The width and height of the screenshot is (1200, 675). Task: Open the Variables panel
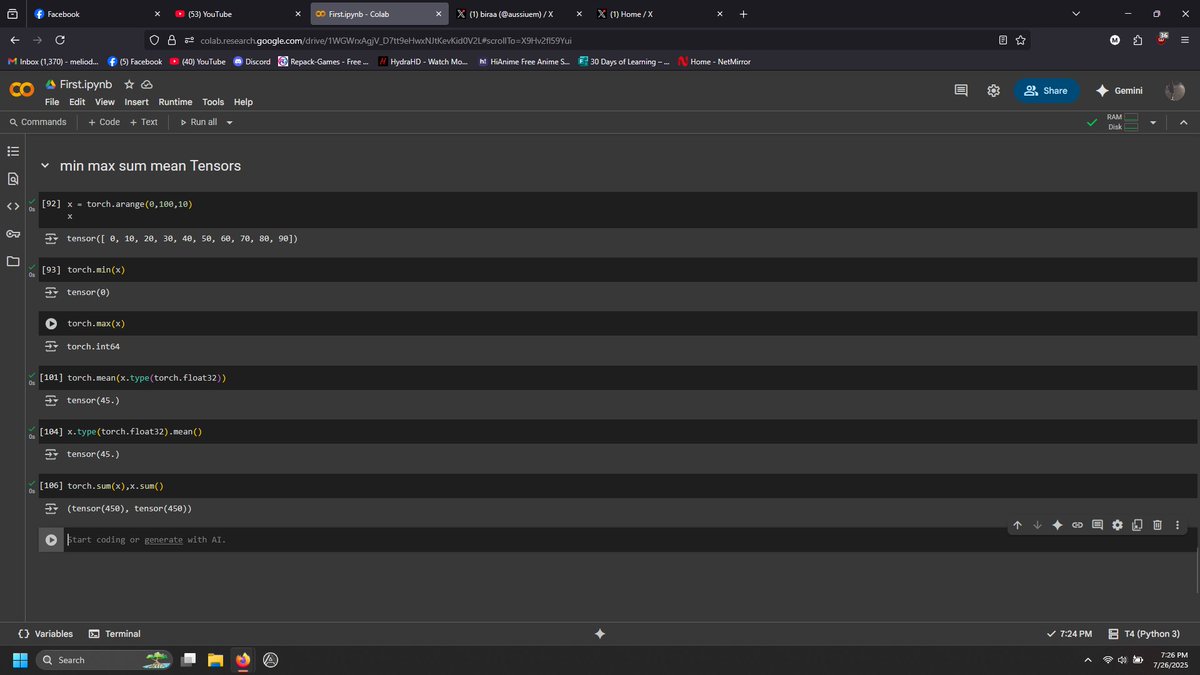coord(46,634)
